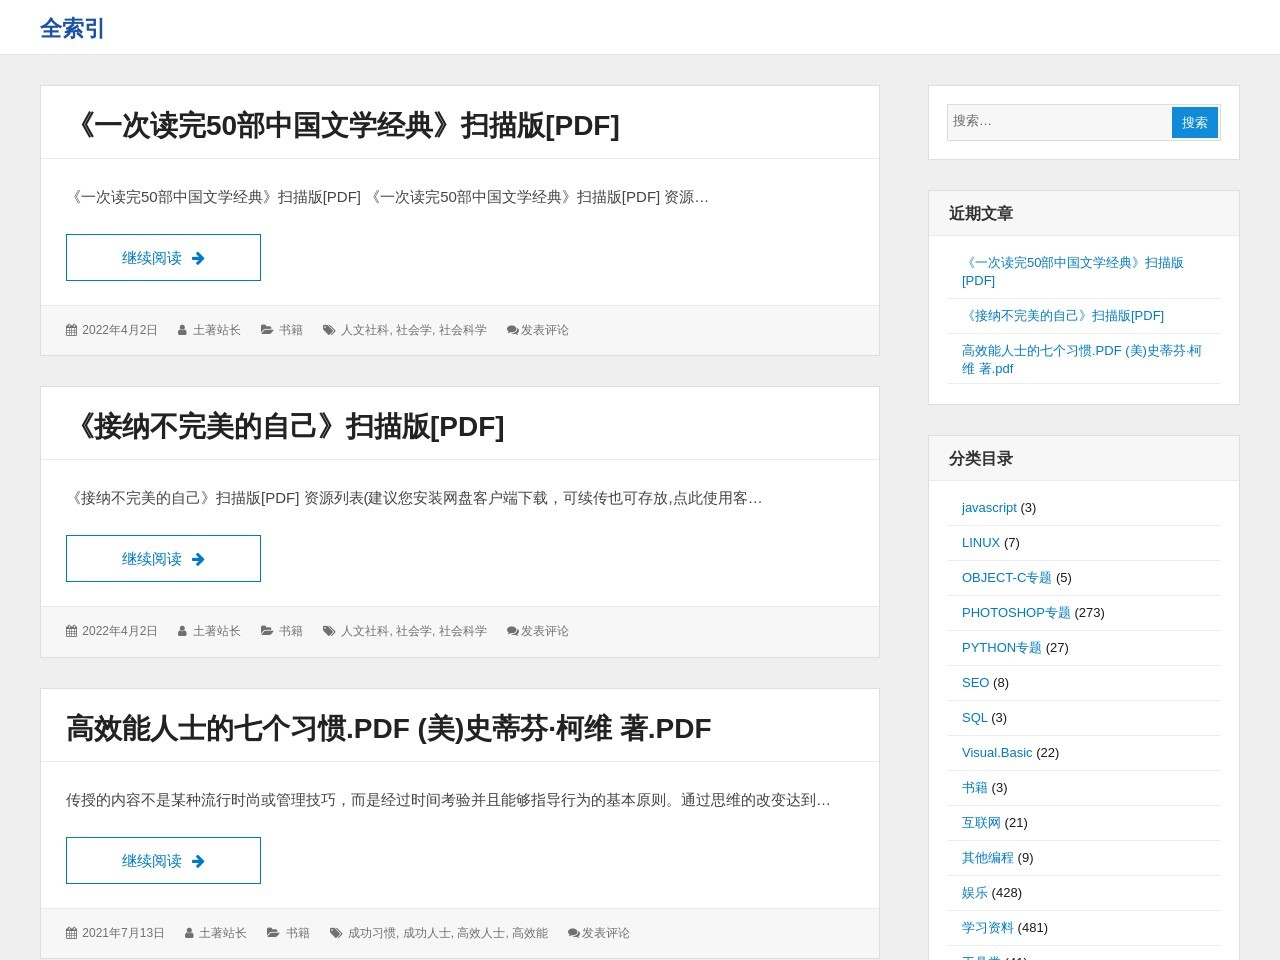
Task: Open author page of 土著站长
Action: 216,330
